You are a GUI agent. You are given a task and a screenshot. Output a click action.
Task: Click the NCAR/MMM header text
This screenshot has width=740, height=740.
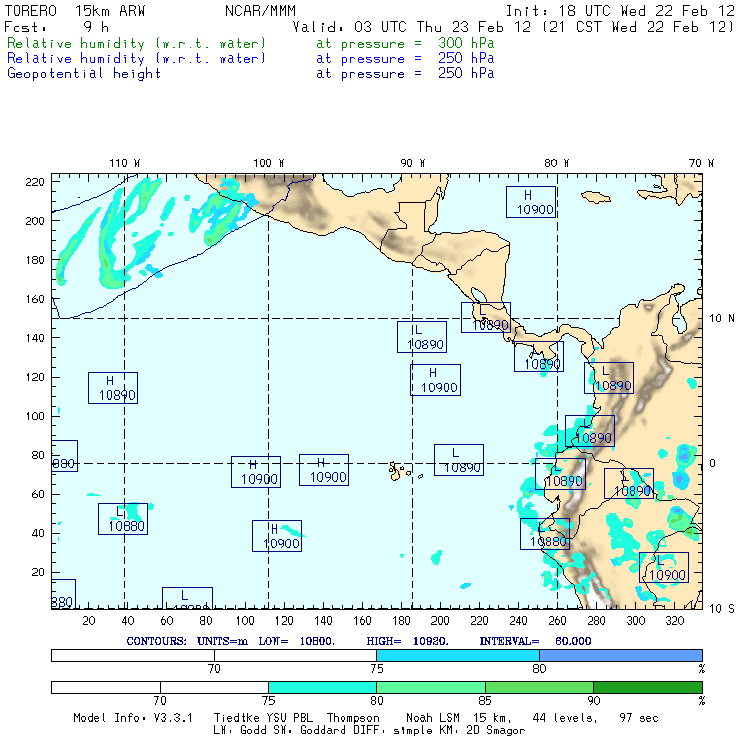click(x=260, y=10)
